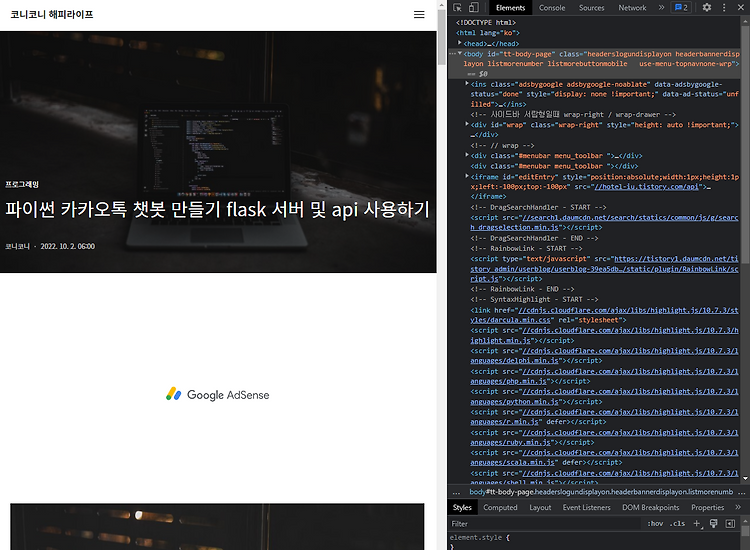
Task: Toggle the device toolbar icon
Action: (474, 8)
